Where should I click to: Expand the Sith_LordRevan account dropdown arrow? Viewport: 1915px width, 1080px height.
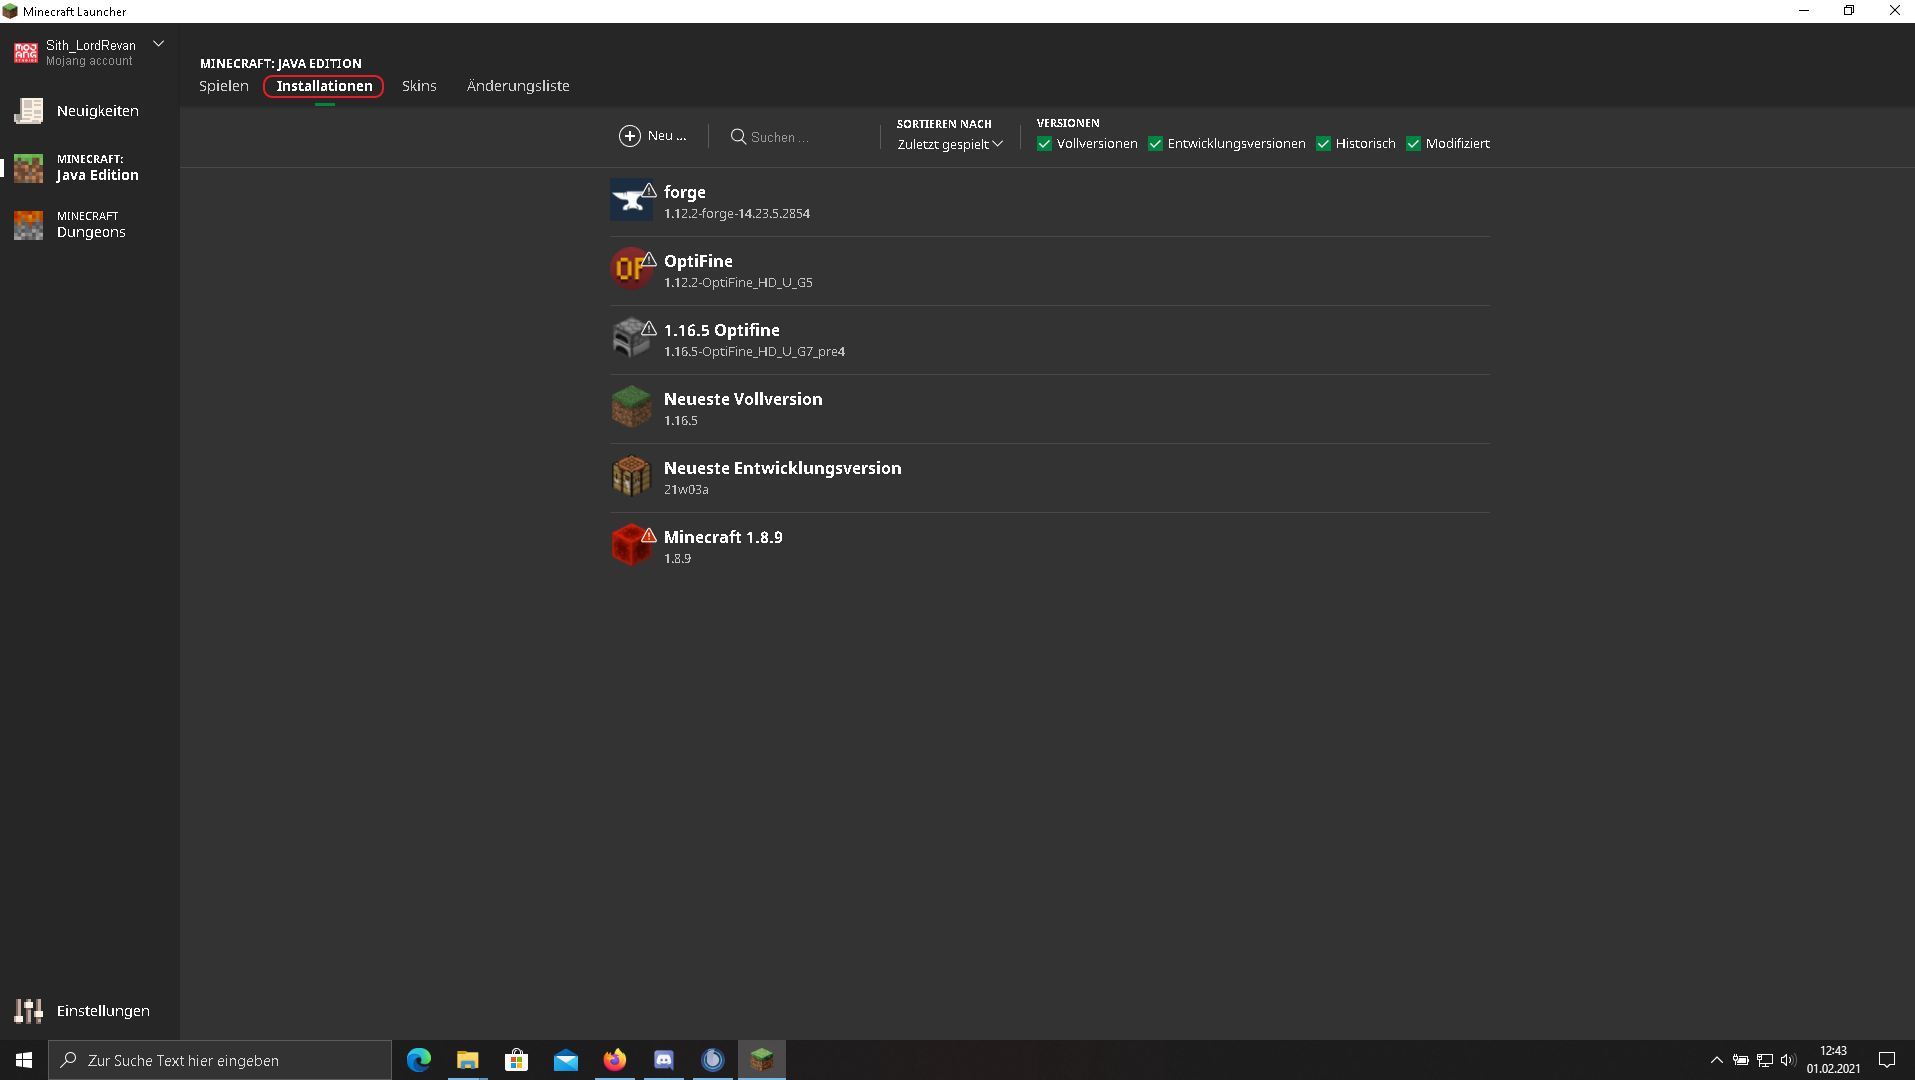tap(158, 44)
